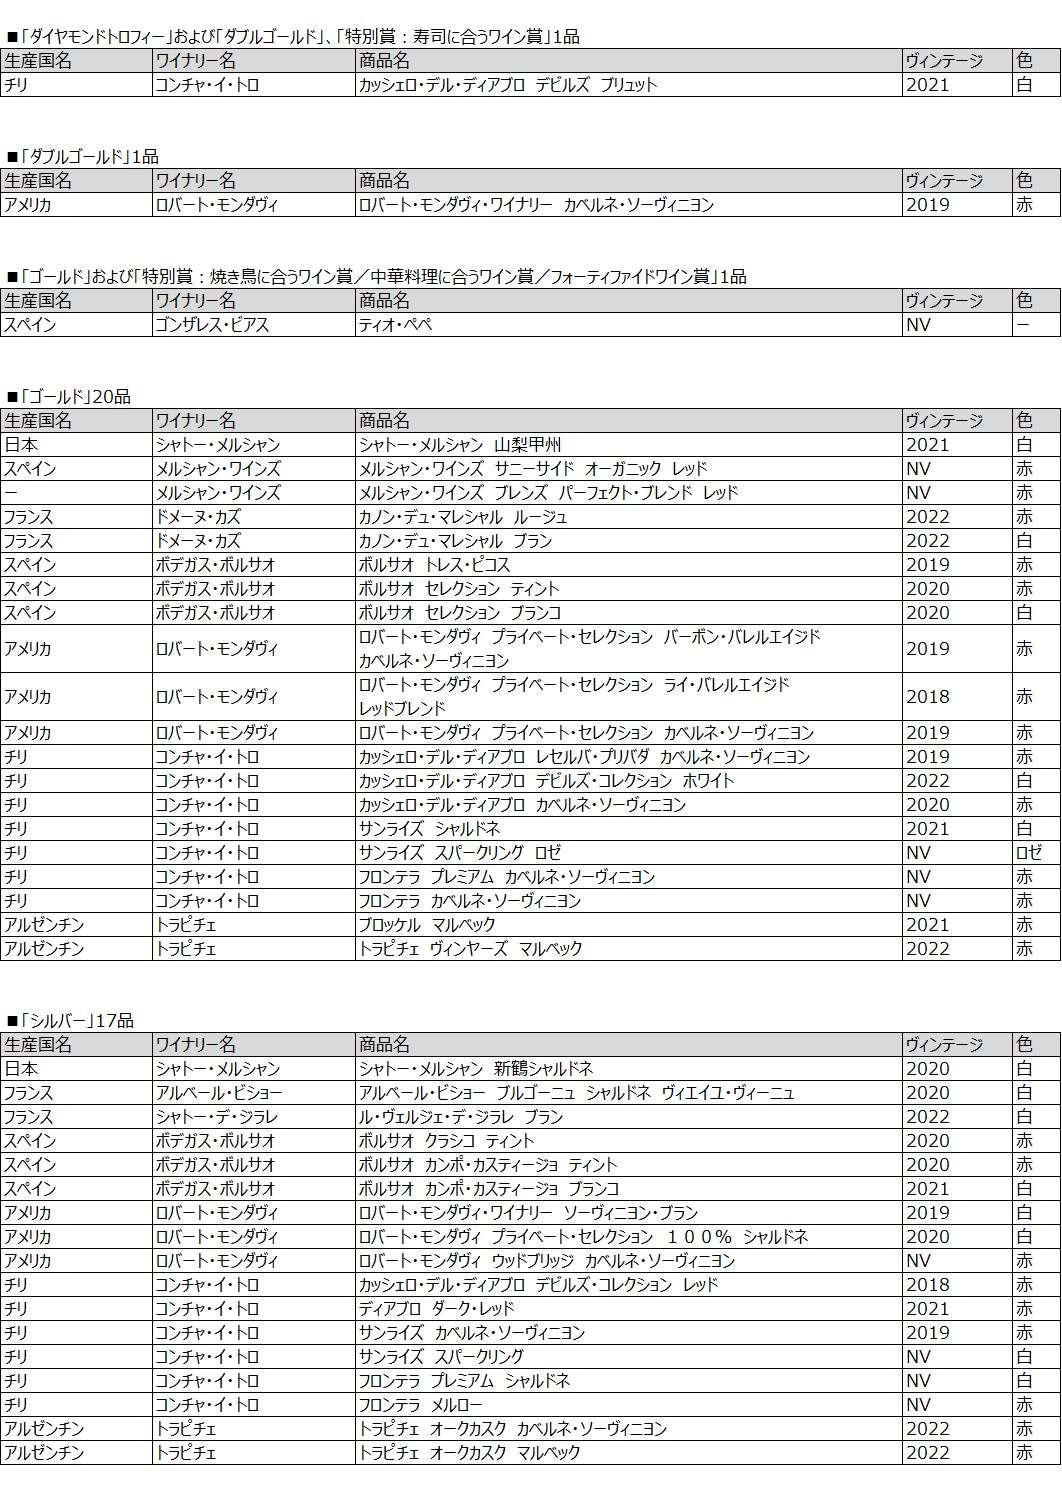Select the 'ブロッケル マルベック' cell
This screenshot has height=1490, width=1062.
coord(628,925)
